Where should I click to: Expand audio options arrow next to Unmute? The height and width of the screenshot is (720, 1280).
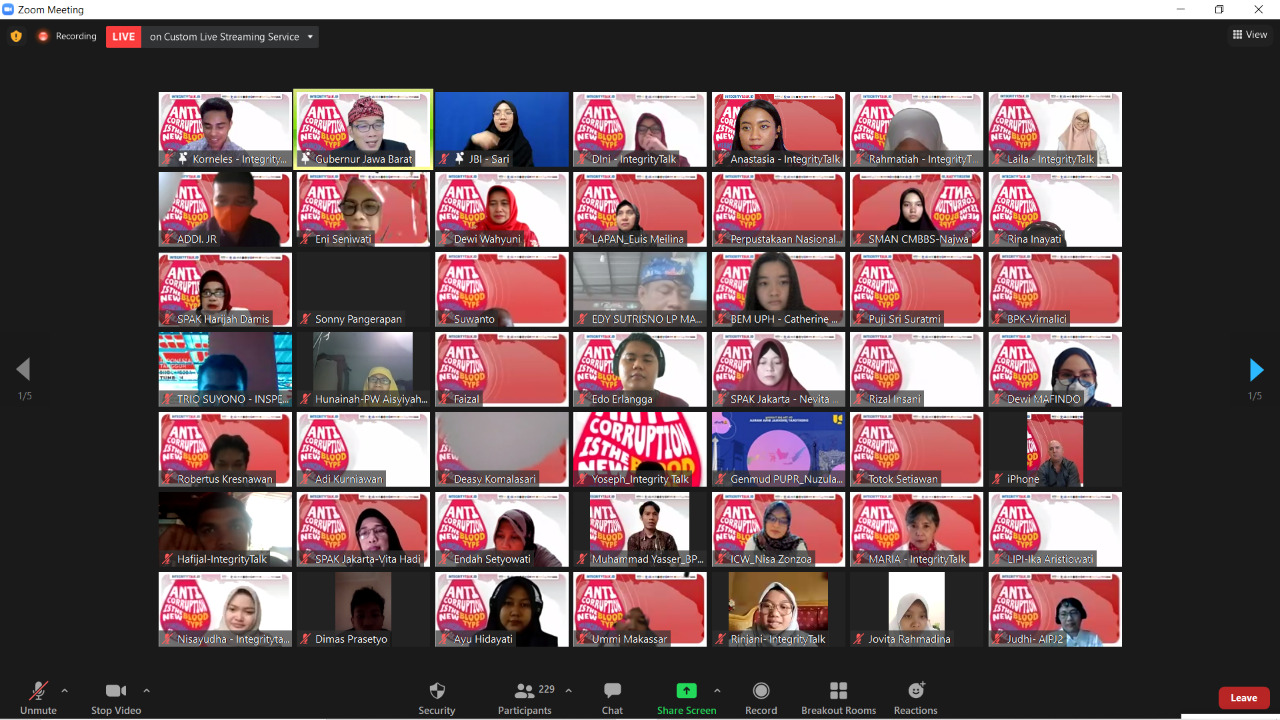(65, 691)
